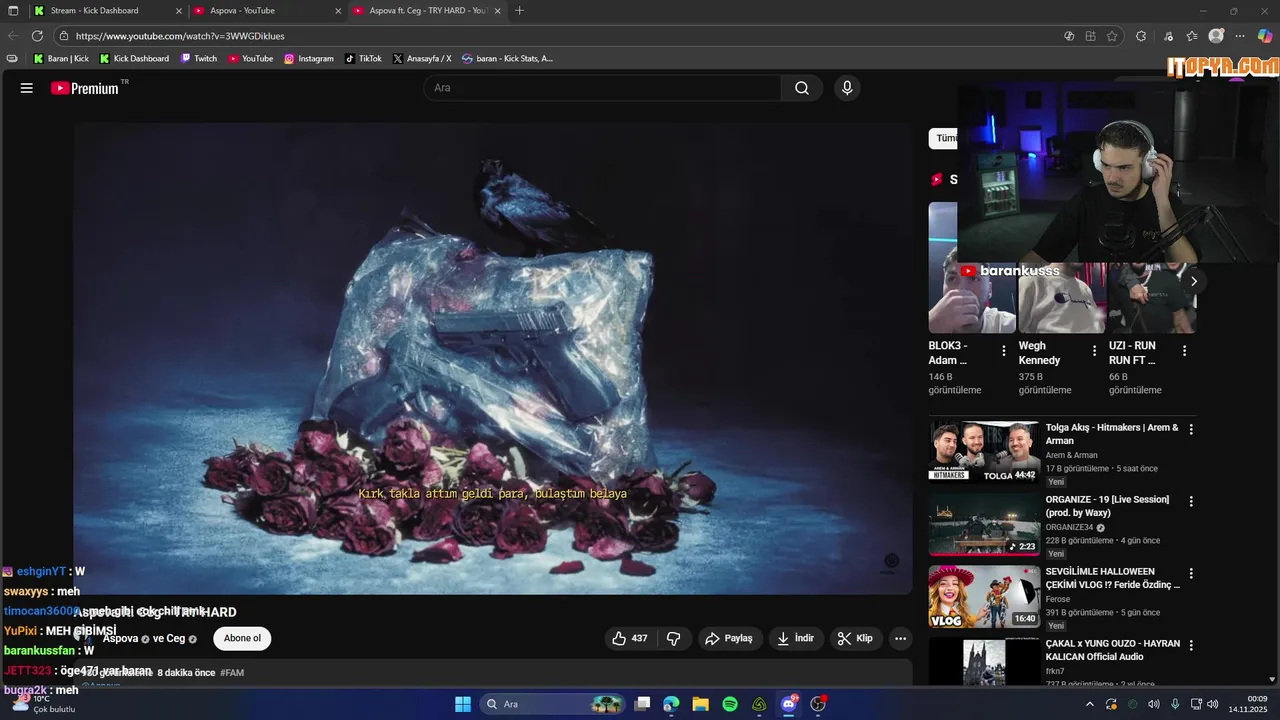Open File Explorer from the taskbar
The width and height of the screenshot is (1280, 720).
coord(700,704)
